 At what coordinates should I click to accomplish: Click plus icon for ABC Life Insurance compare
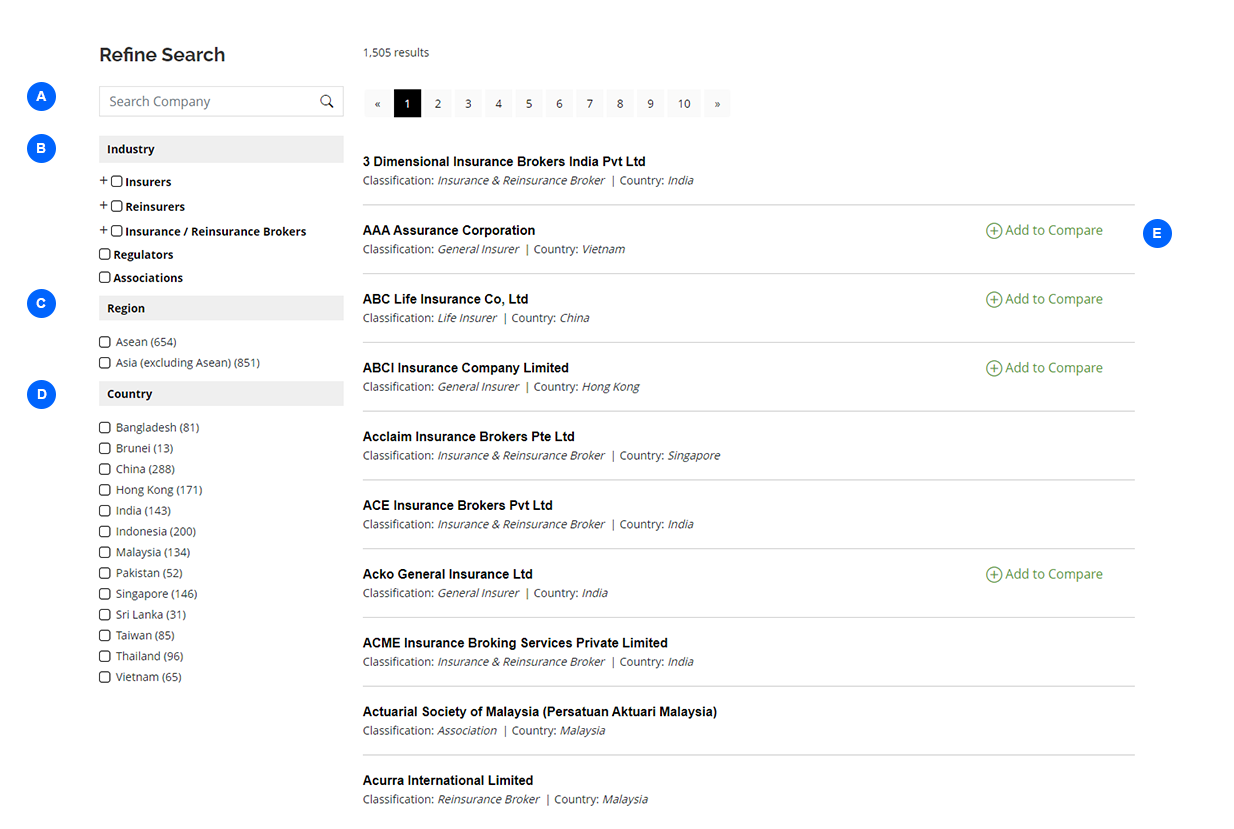pyautogui.click(x=994, y=300)
